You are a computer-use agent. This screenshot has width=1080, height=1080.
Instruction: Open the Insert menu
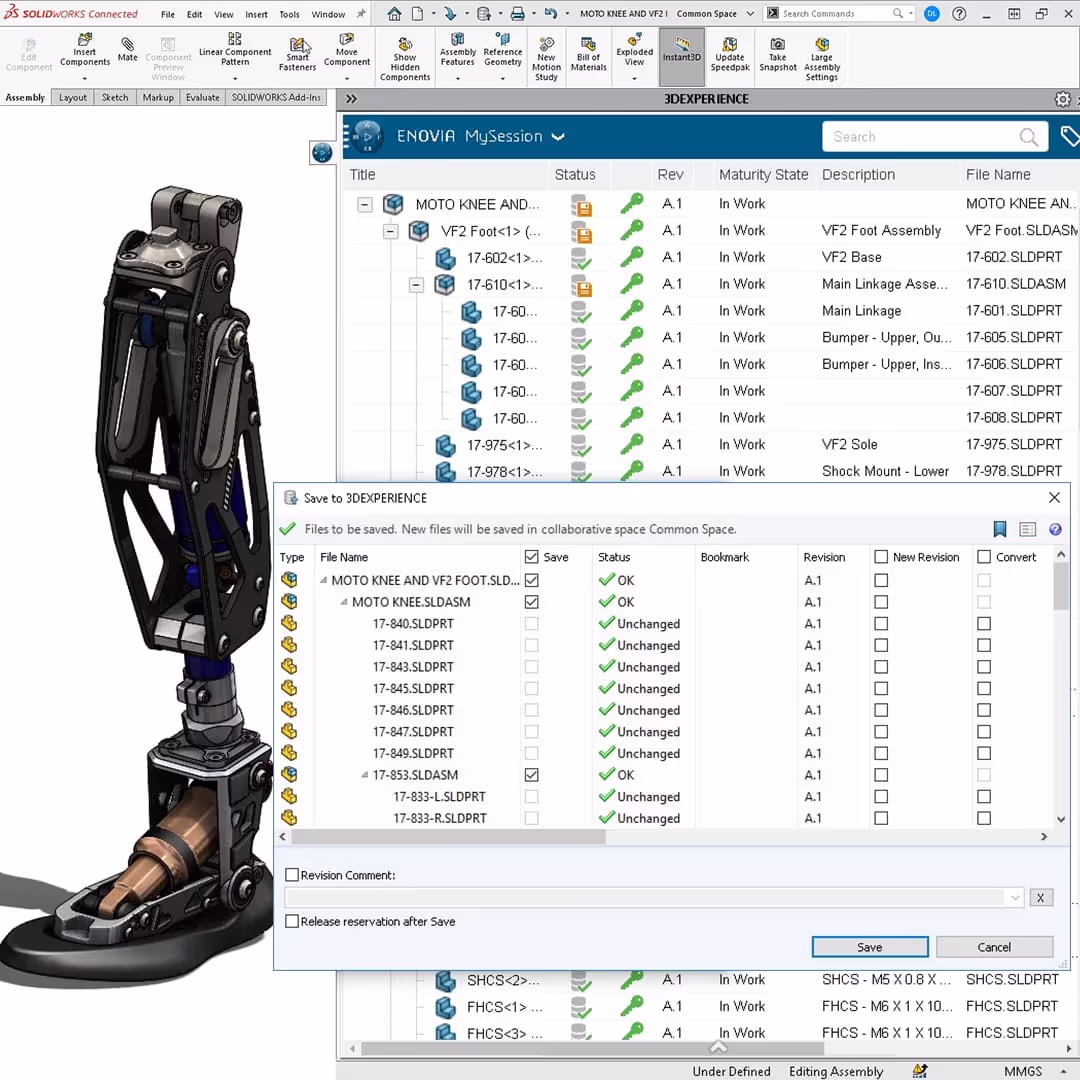256,14
